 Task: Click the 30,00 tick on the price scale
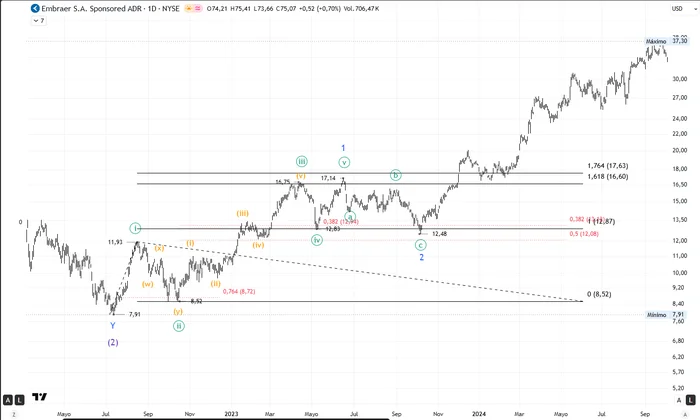click(x=679, y=79)
